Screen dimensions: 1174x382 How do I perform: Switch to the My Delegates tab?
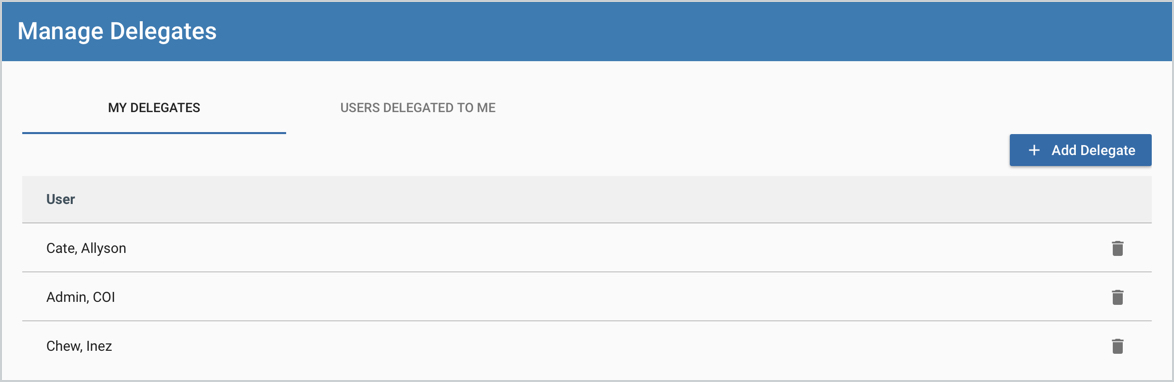tap(154, 108)
